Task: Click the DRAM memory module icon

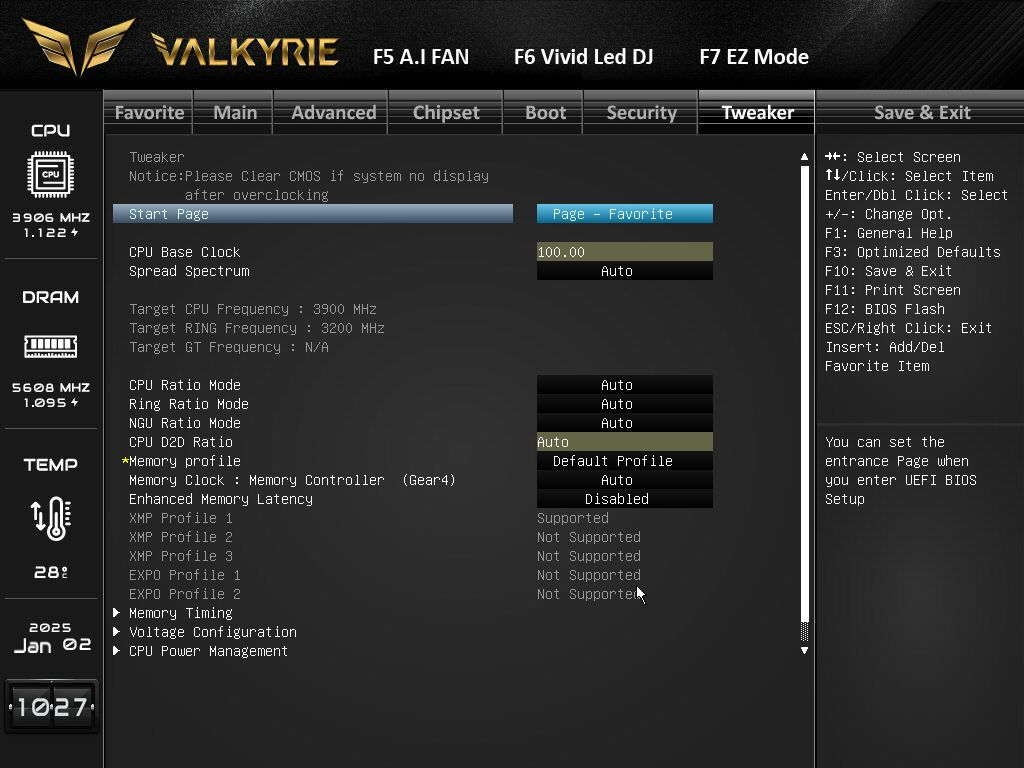Action: pos(50,346)
